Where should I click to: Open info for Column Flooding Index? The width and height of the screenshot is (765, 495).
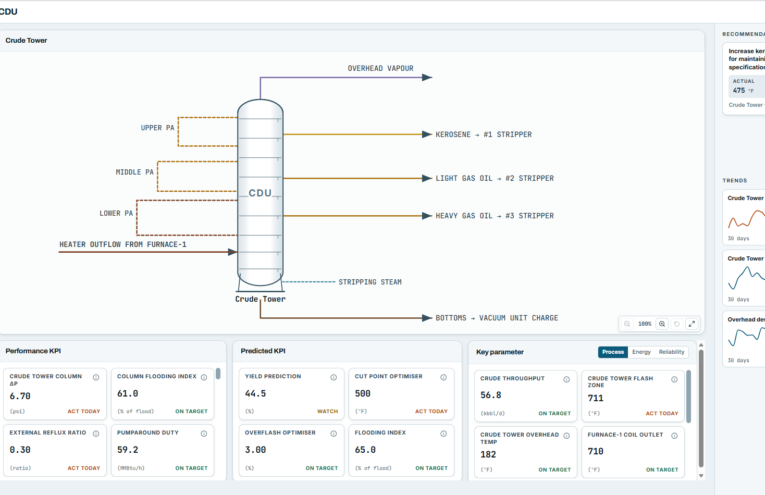[204, 377]
